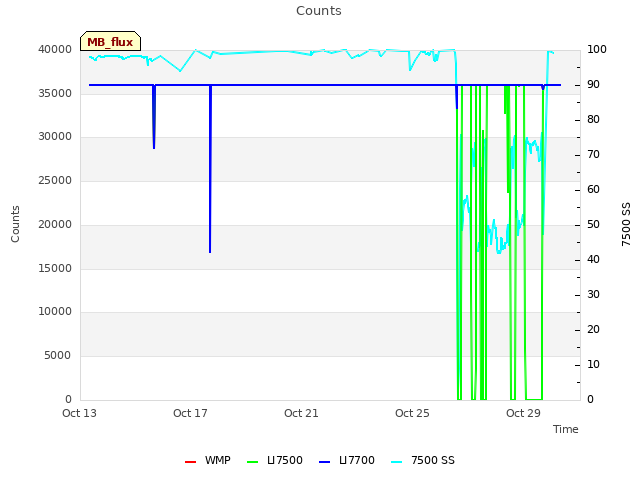The height and width of the screenshot is (480, 640).
Task: Click the cyan 7500 SS legend swatch
Action: [x=397, y=462]
